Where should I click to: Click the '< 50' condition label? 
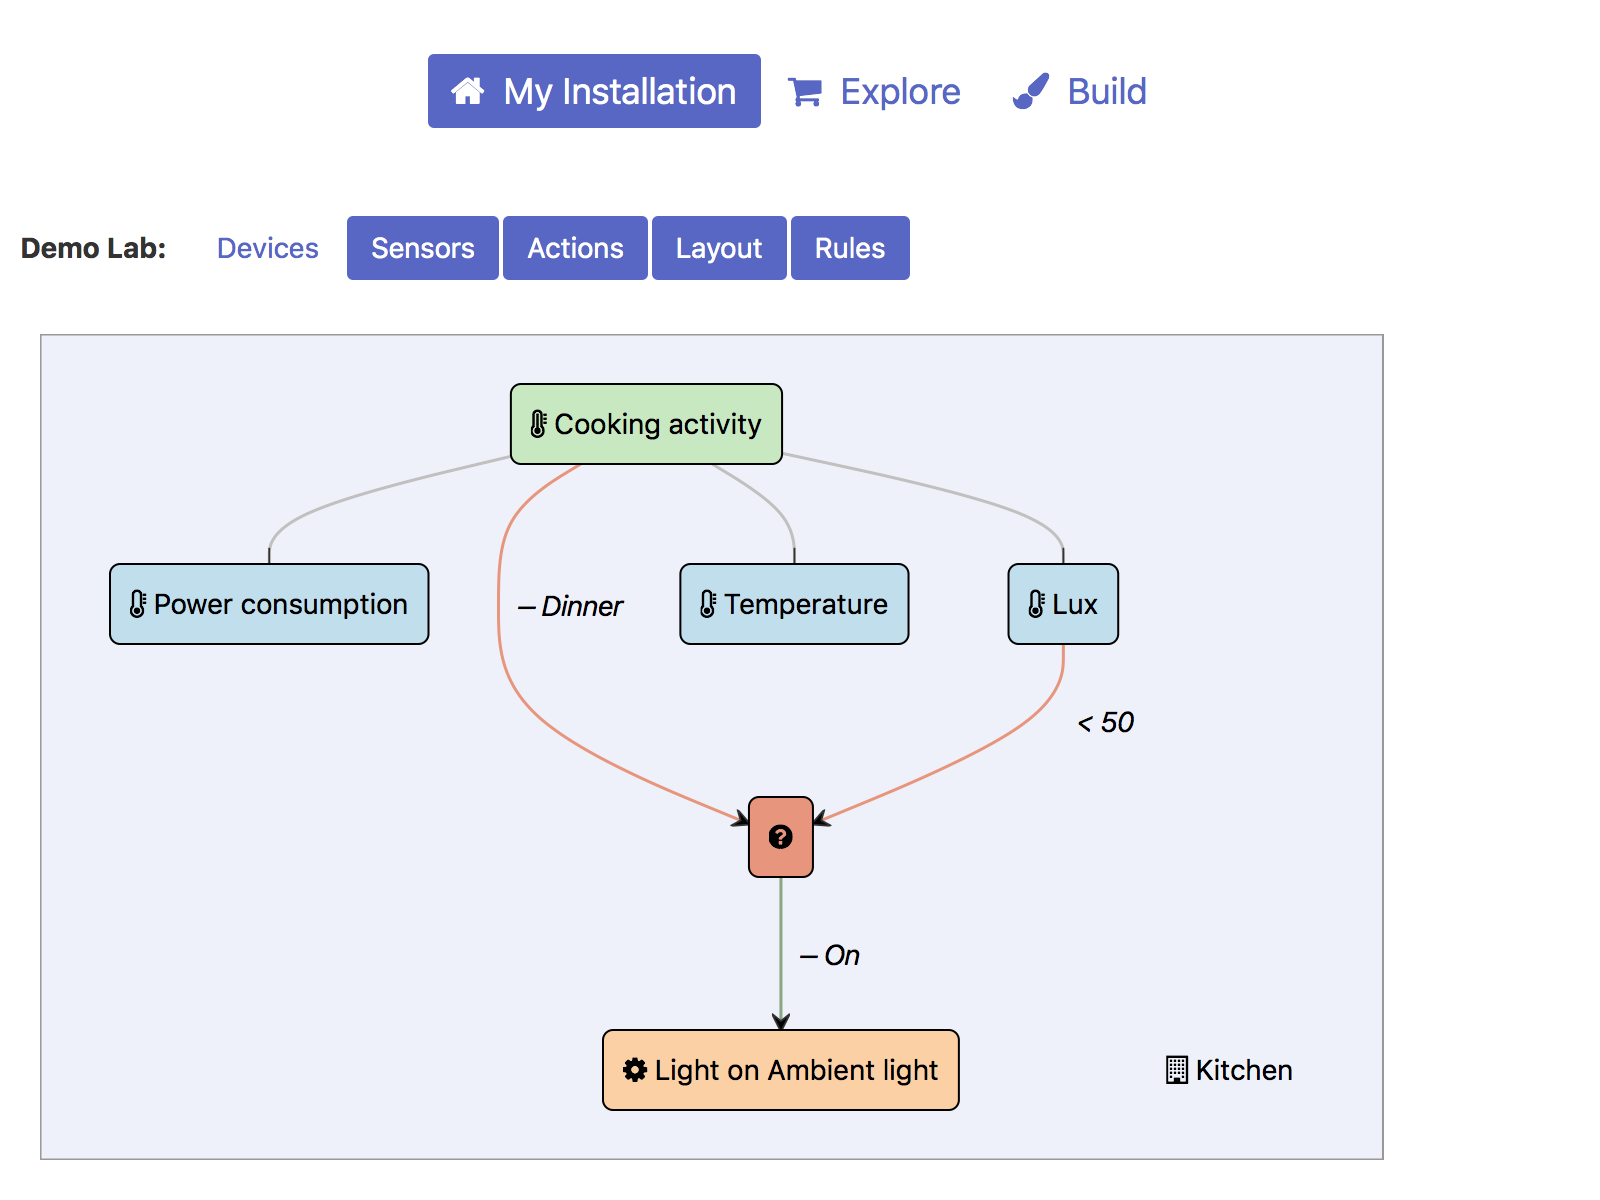point(1106,723)
